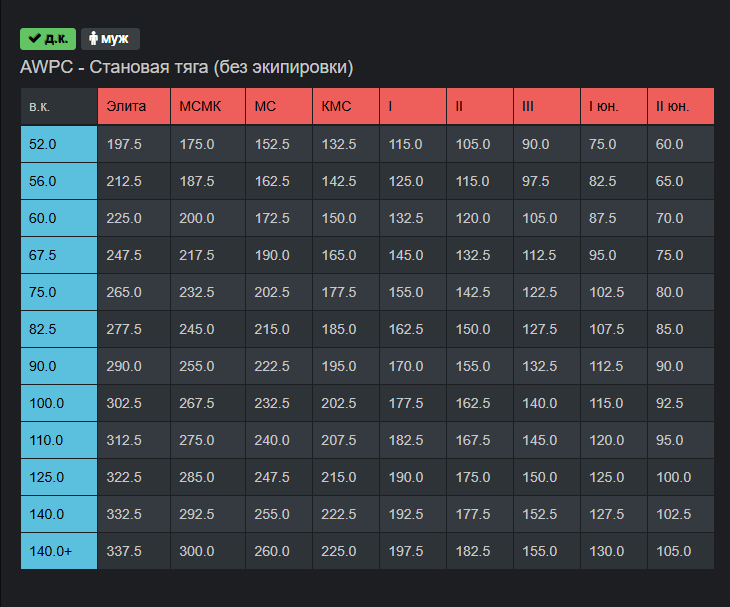Click Элита value 212.5 in row 56.0
This screenshot has width=730, height=607.
[x=134, y=181]
